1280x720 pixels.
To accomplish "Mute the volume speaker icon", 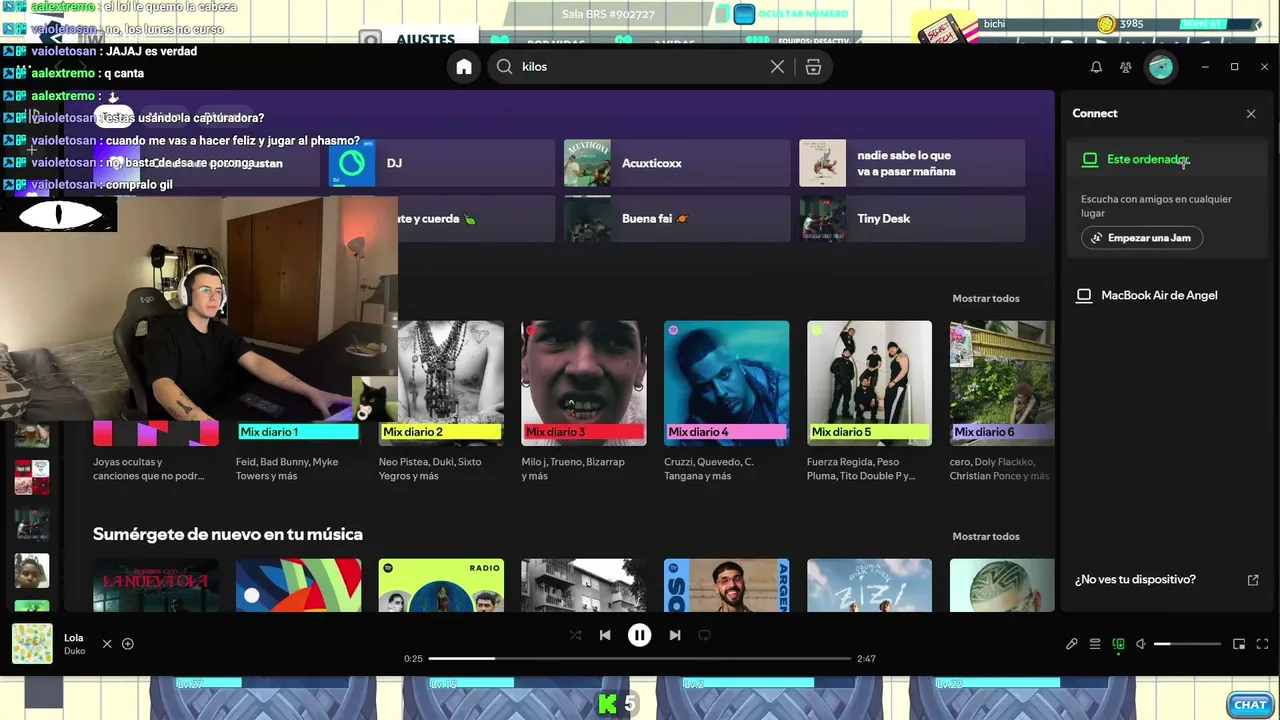I will [1141, 645].
